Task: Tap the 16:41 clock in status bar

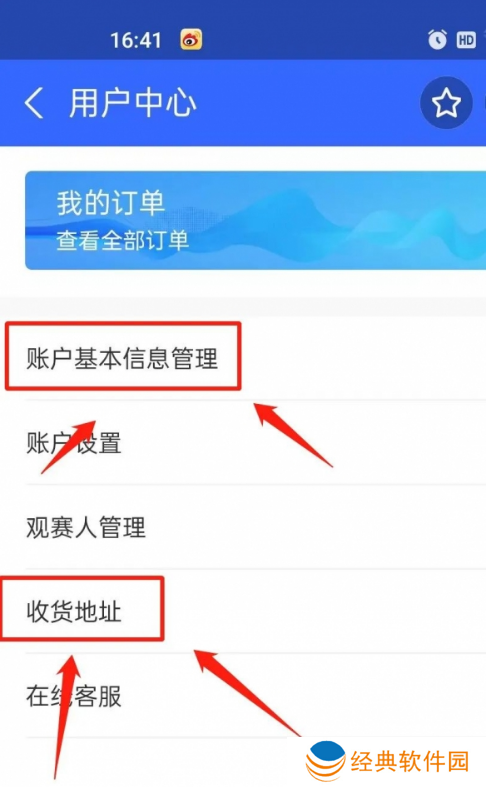Action: (x=136, y=40)
